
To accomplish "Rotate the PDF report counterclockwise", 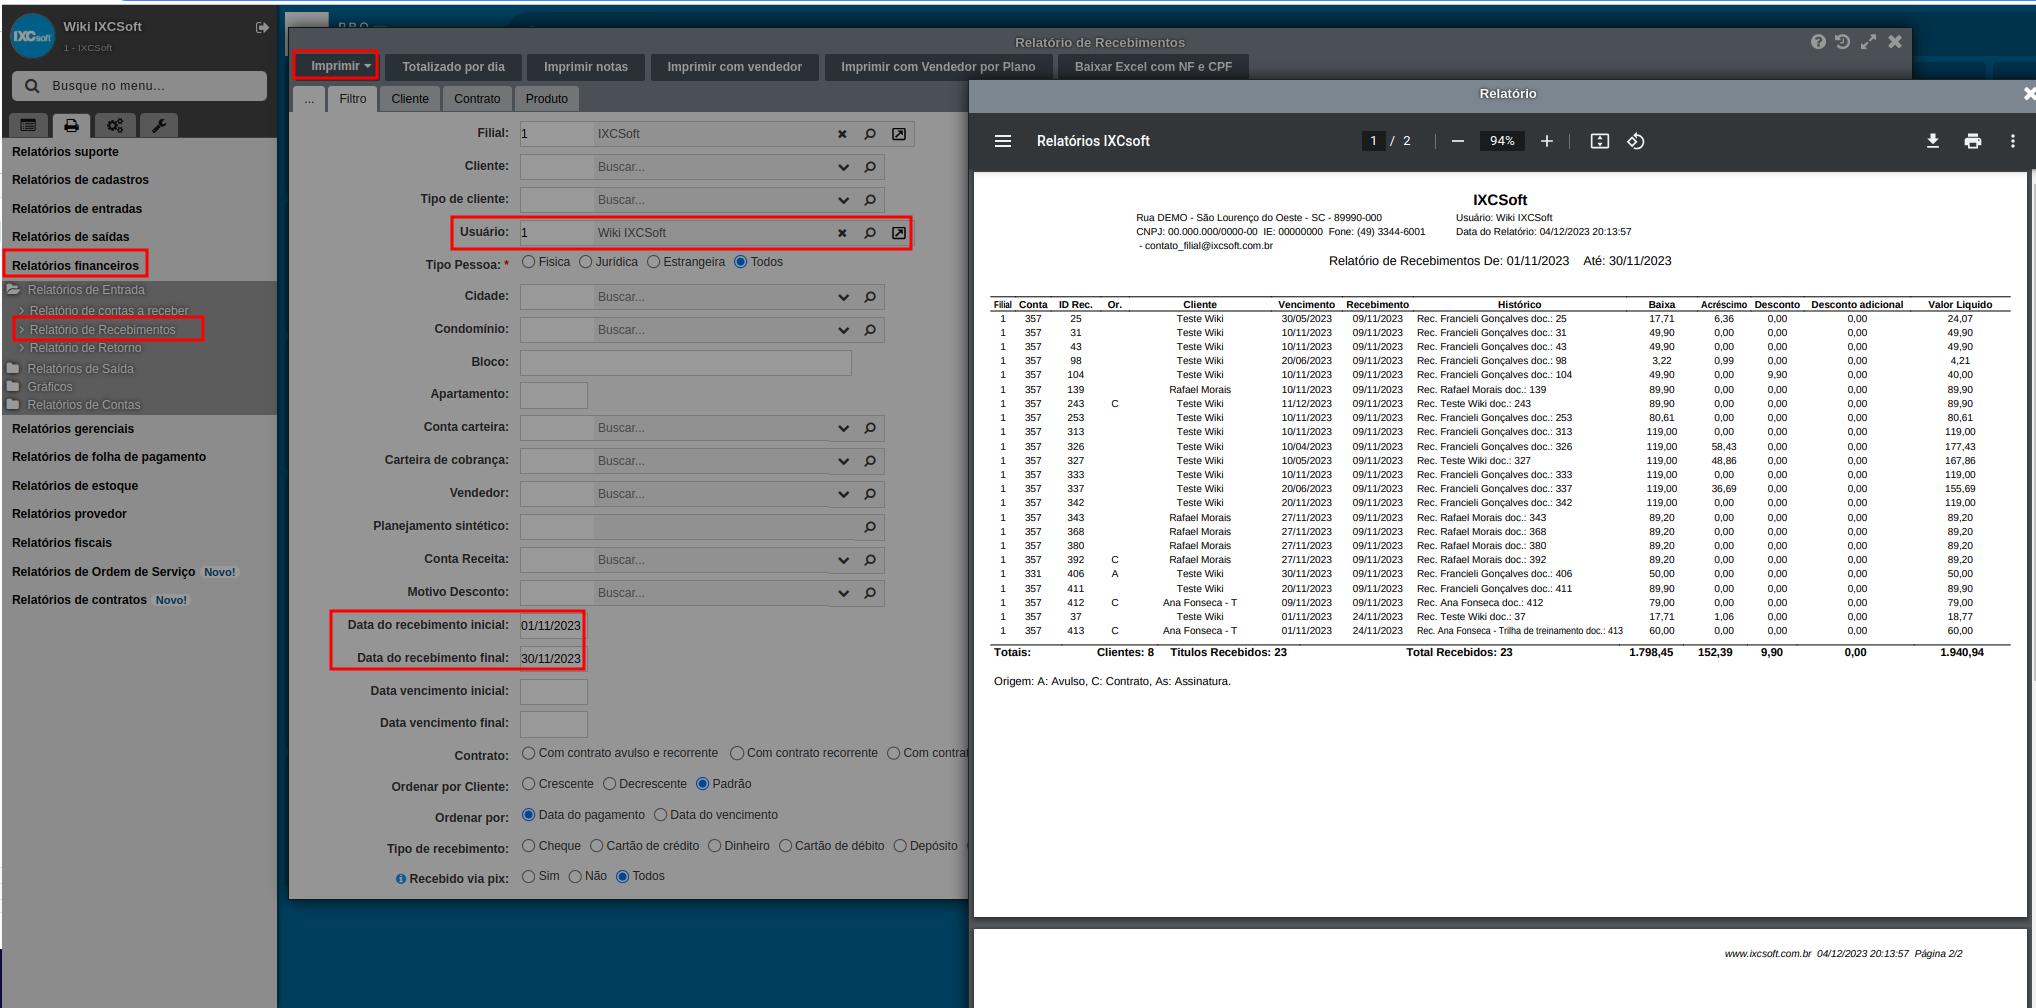I will coord(1636,141).
